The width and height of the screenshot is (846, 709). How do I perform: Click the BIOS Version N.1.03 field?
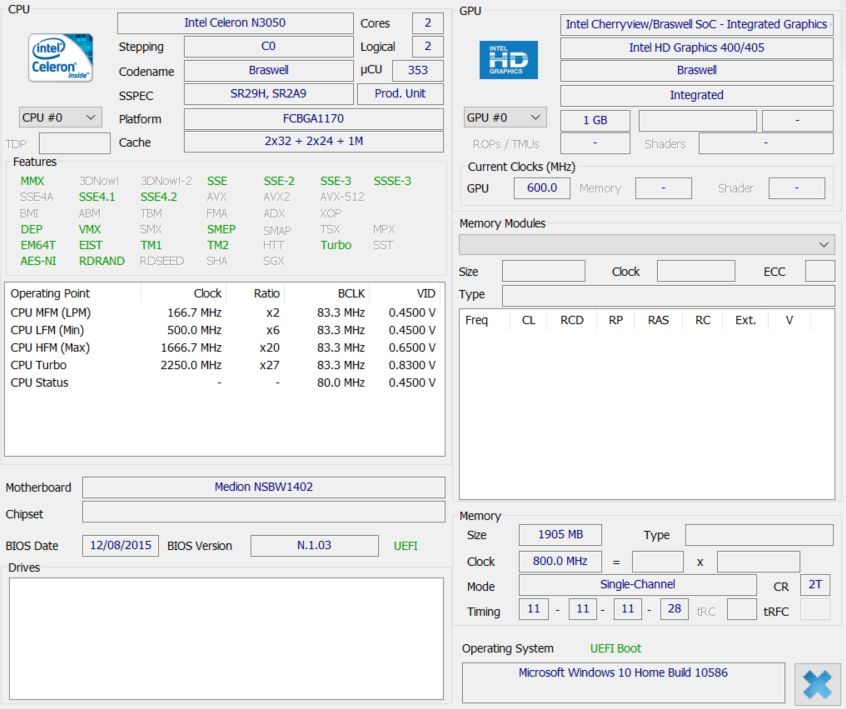pos(314,546)
